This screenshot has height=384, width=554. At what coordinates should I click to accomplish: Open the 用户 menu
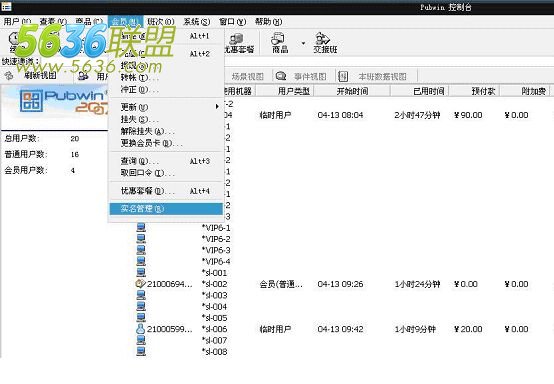coord(17,22)
